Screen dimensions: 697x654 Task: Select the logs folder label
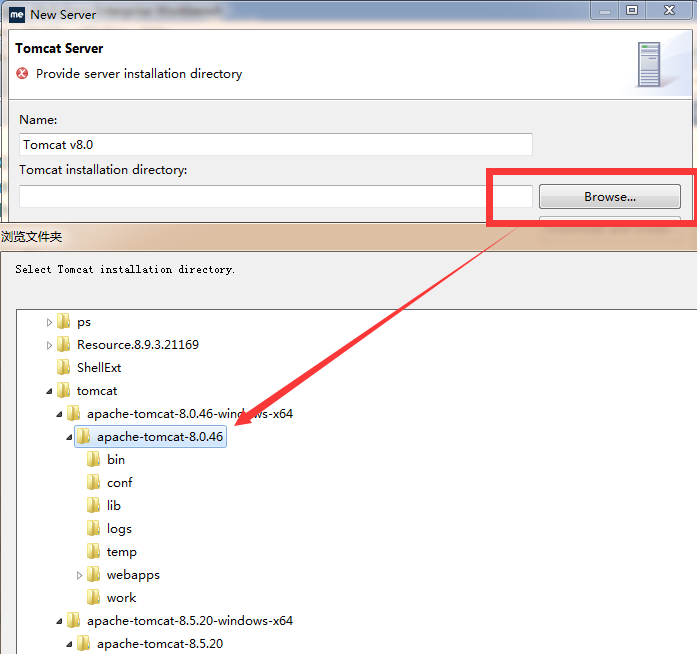(x=119, y=529)
